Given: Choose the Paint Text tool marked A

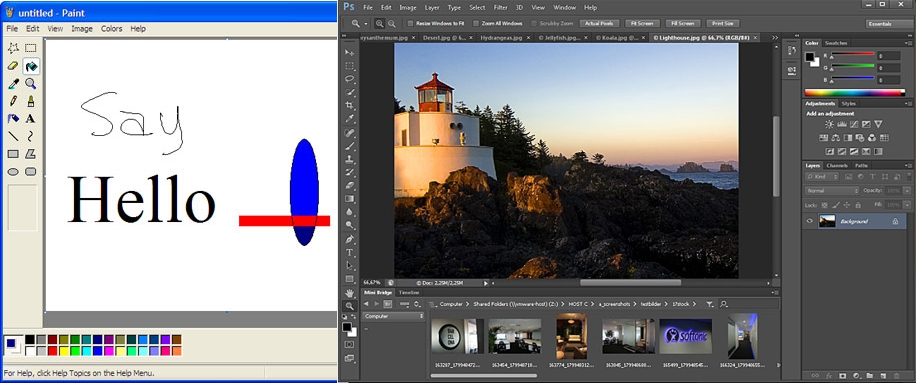Looking at the screenshot, I should (x=31, y=119).
